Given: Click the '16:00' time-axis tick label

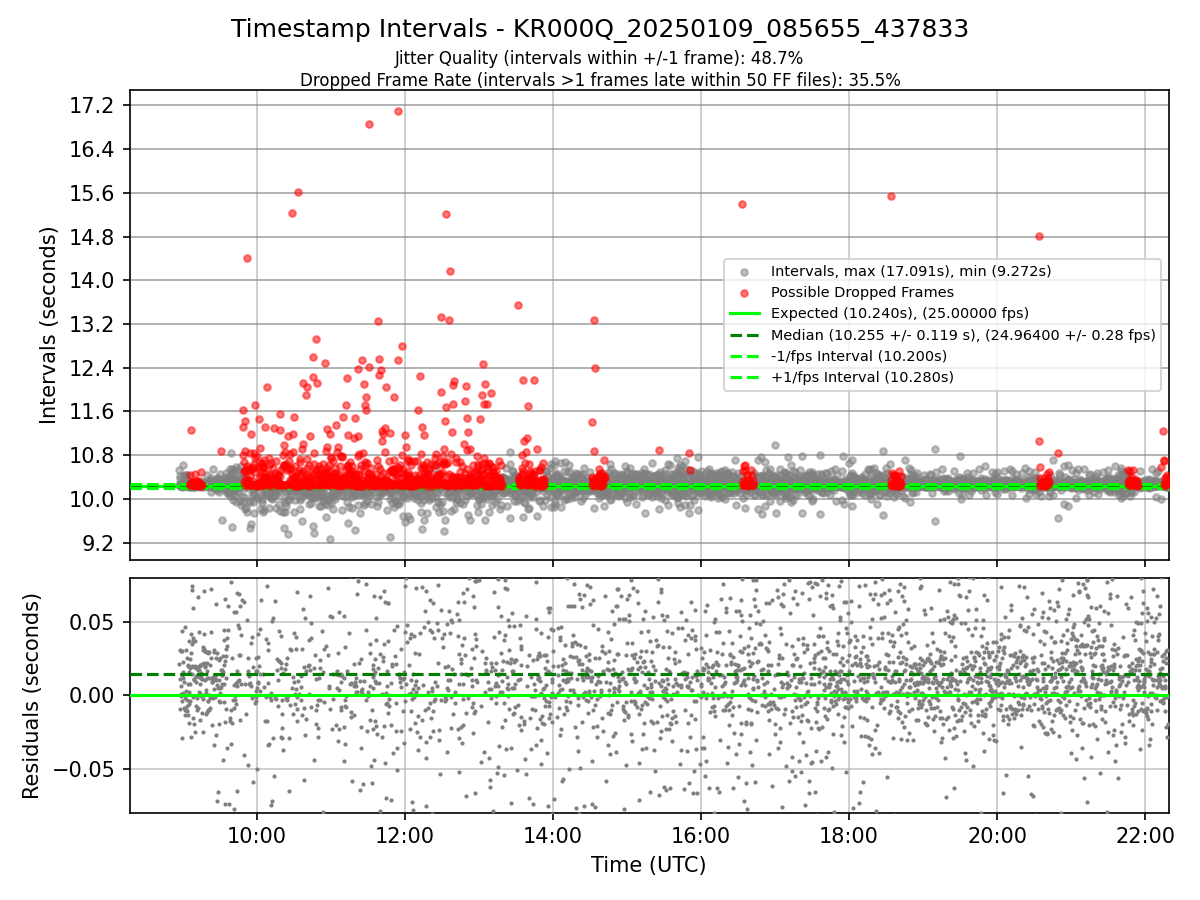Looking at the screenshot, I should (701, 836).
